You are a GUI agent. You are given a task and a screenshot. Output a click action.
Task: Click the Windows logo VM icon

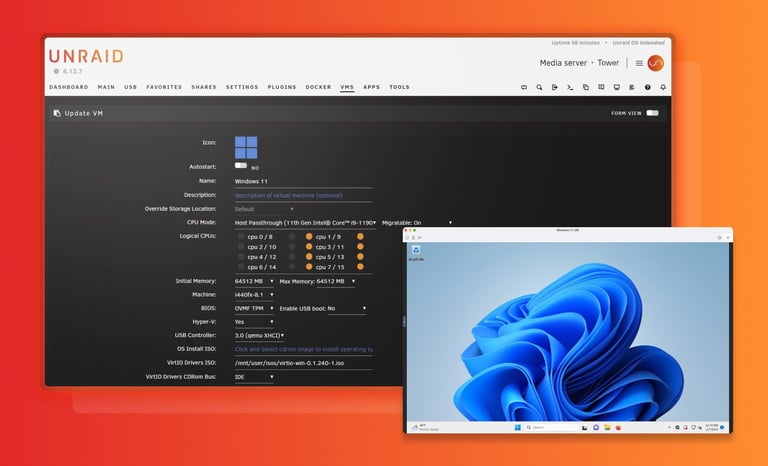coord(246,147)
